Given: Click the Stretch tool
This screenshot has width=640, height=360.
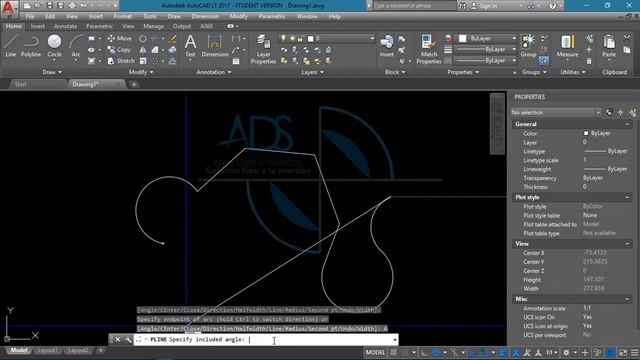Looking at the screenshot, I should [121, 61].
